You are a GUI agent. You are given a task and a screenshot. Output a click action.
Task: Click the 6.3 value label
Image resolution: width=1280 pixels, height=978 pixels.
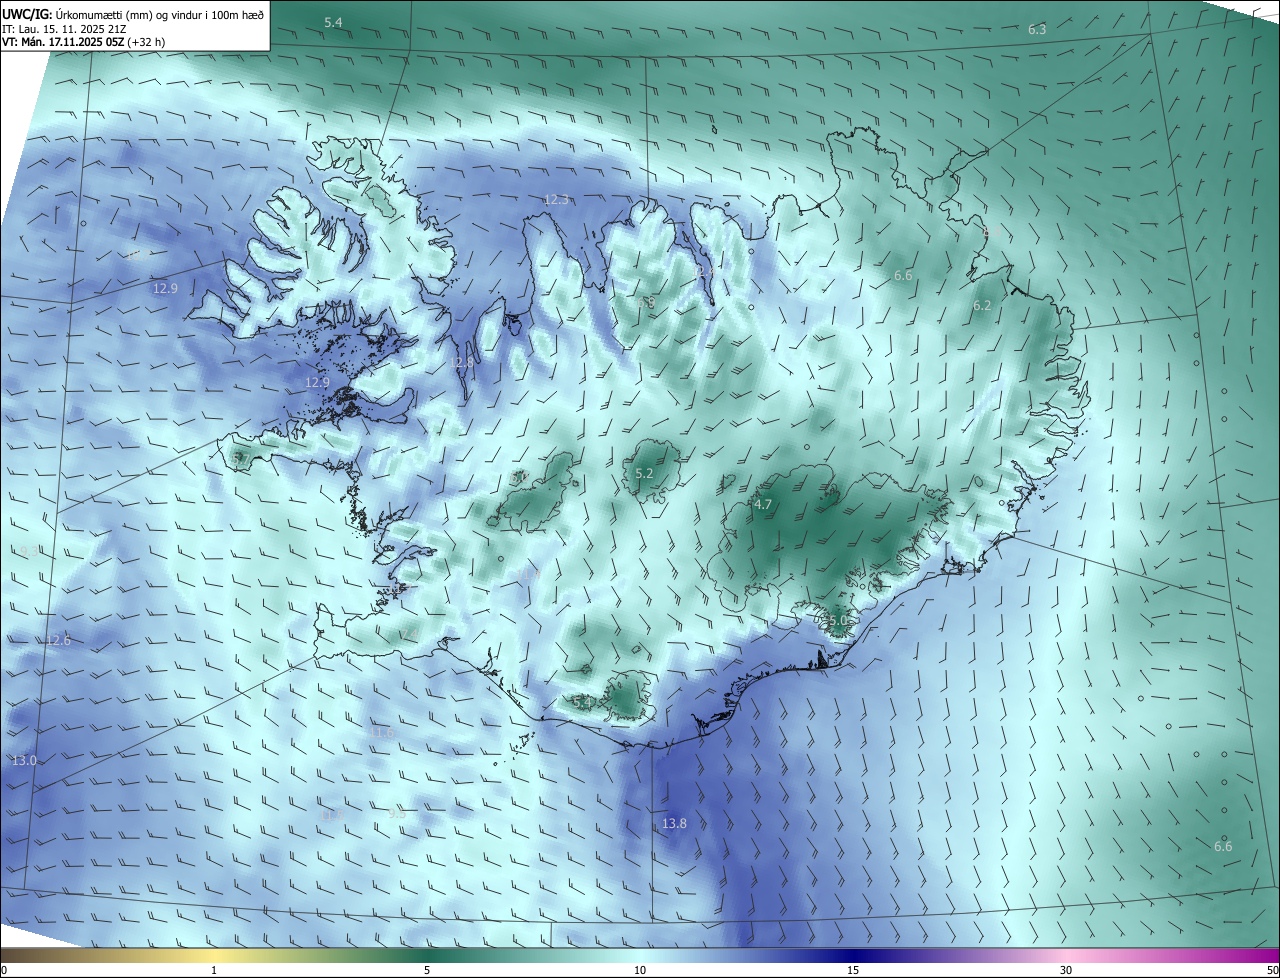coord(1037,29)
